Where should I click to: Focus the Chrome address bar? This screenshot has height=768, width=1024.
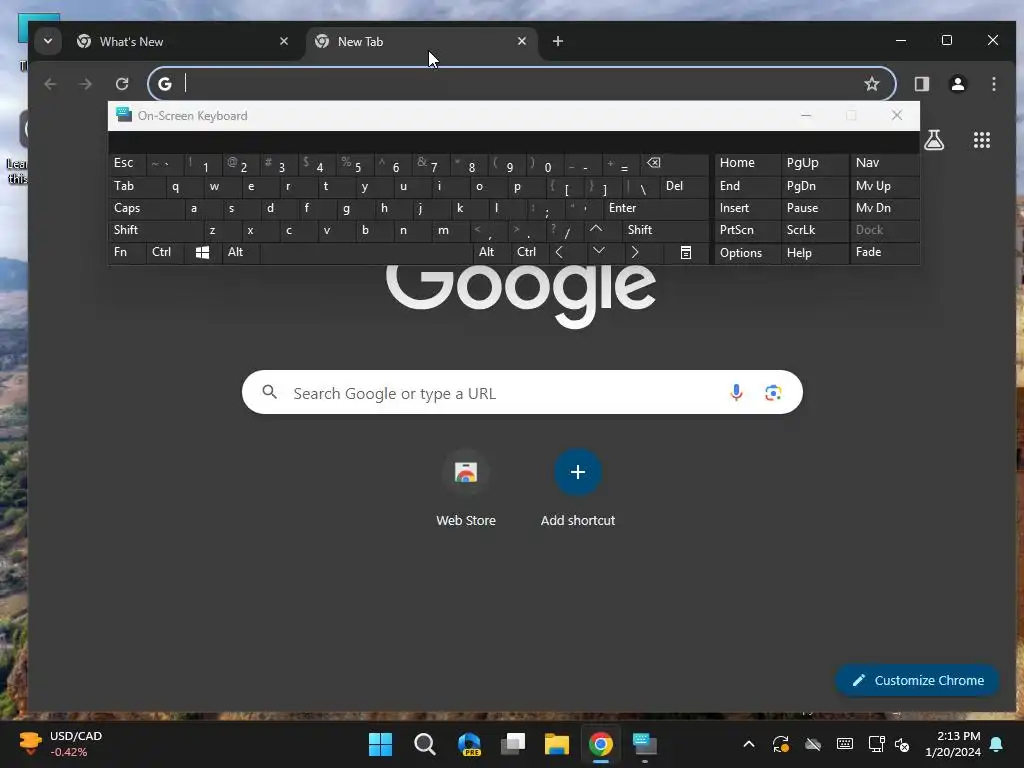click(521, 84)
